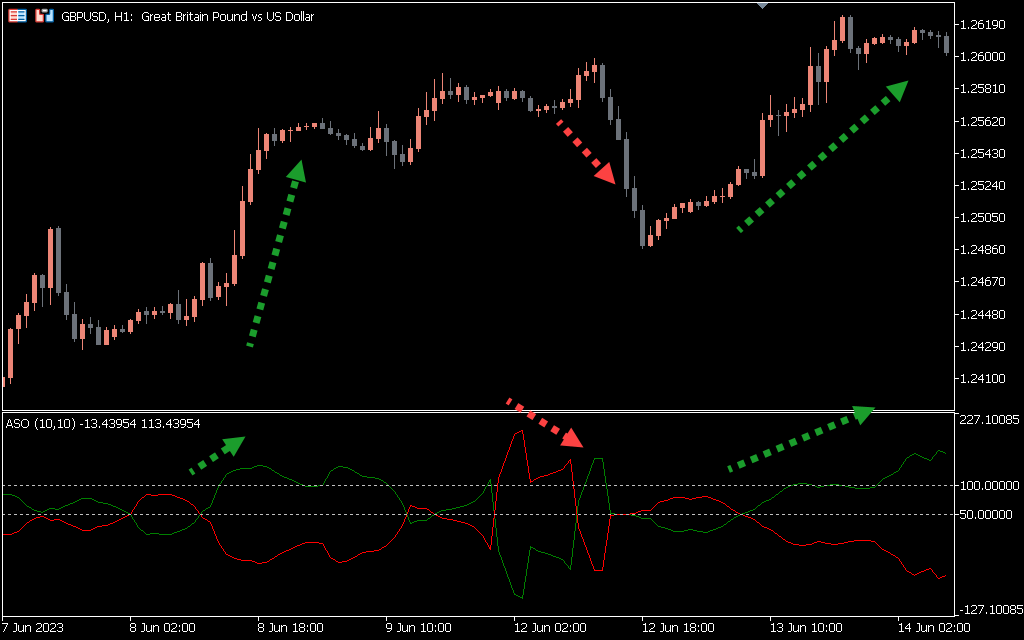Click the green arrow at indicator window right
This screenshot has width=1024, height=640.
point(800,439)
